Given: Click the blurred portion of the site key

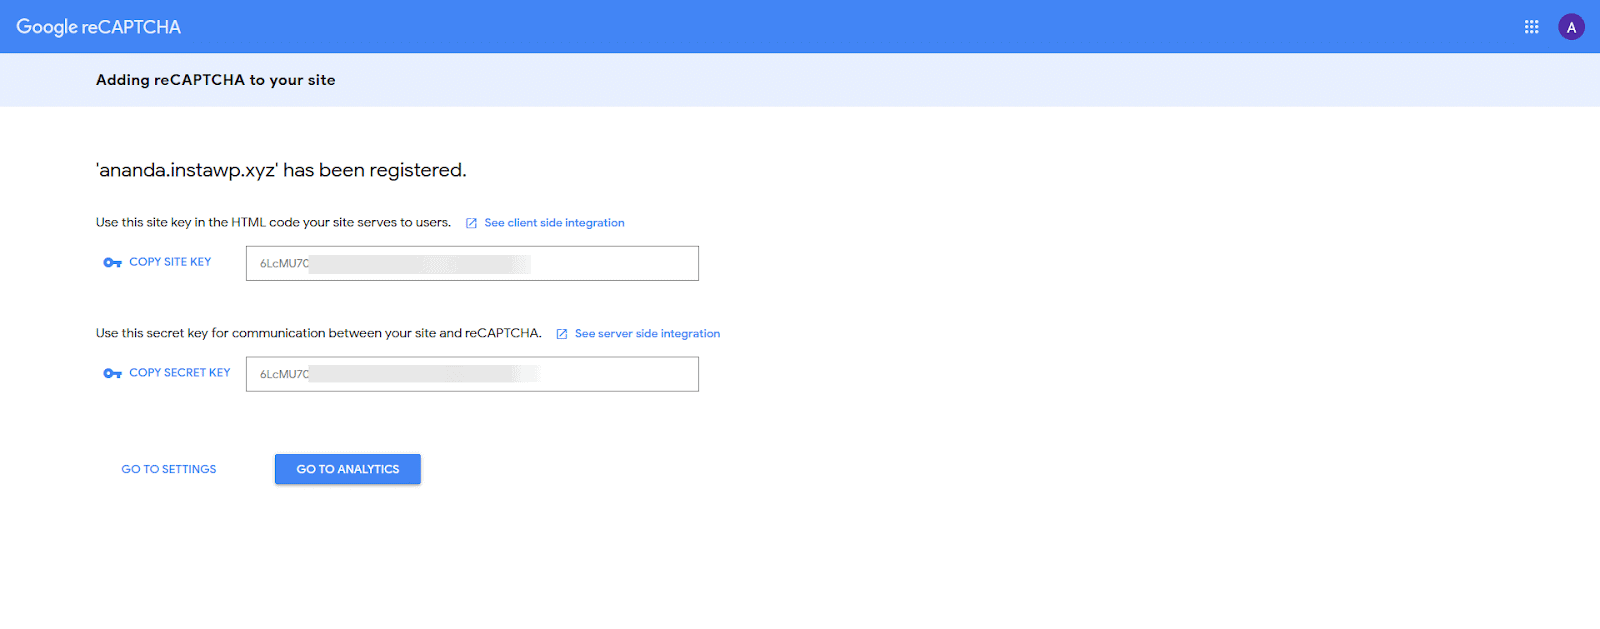Looking at the screenshot, I should (x=420, y=264).
